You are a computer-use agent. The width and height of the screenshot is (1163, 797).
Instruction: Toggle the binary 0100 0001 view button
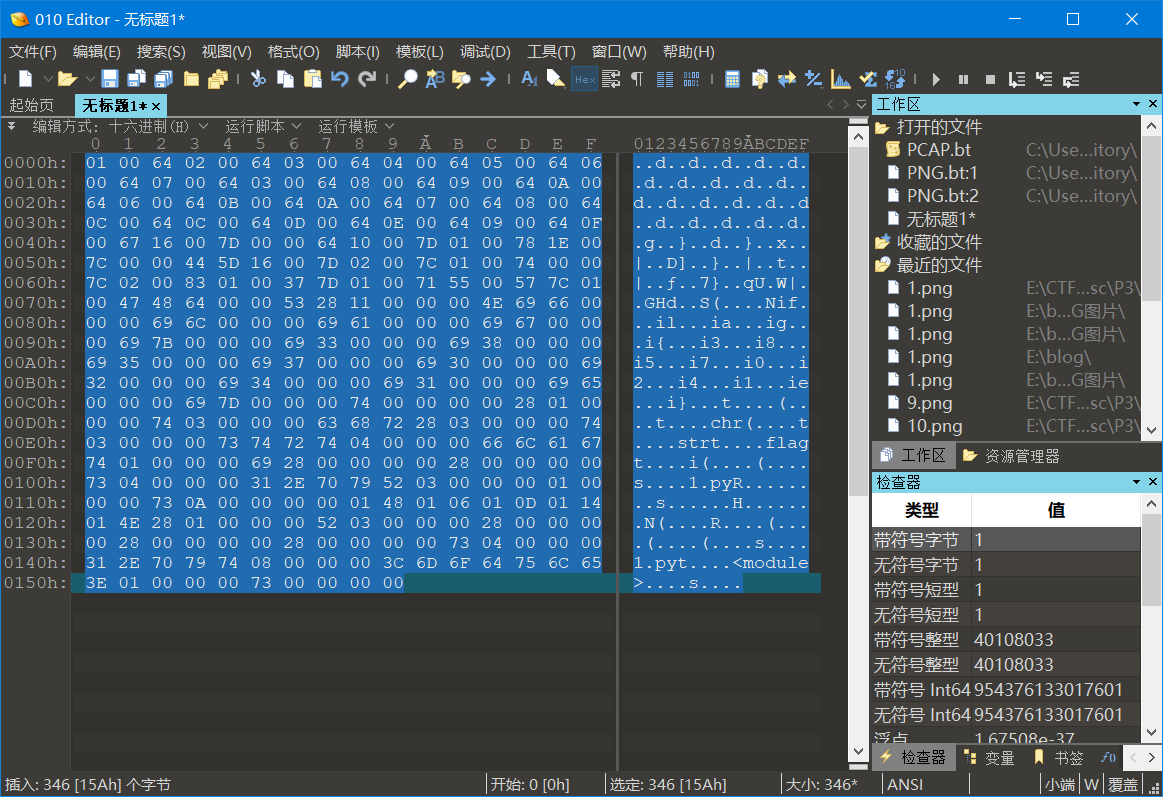pos(691,79)
